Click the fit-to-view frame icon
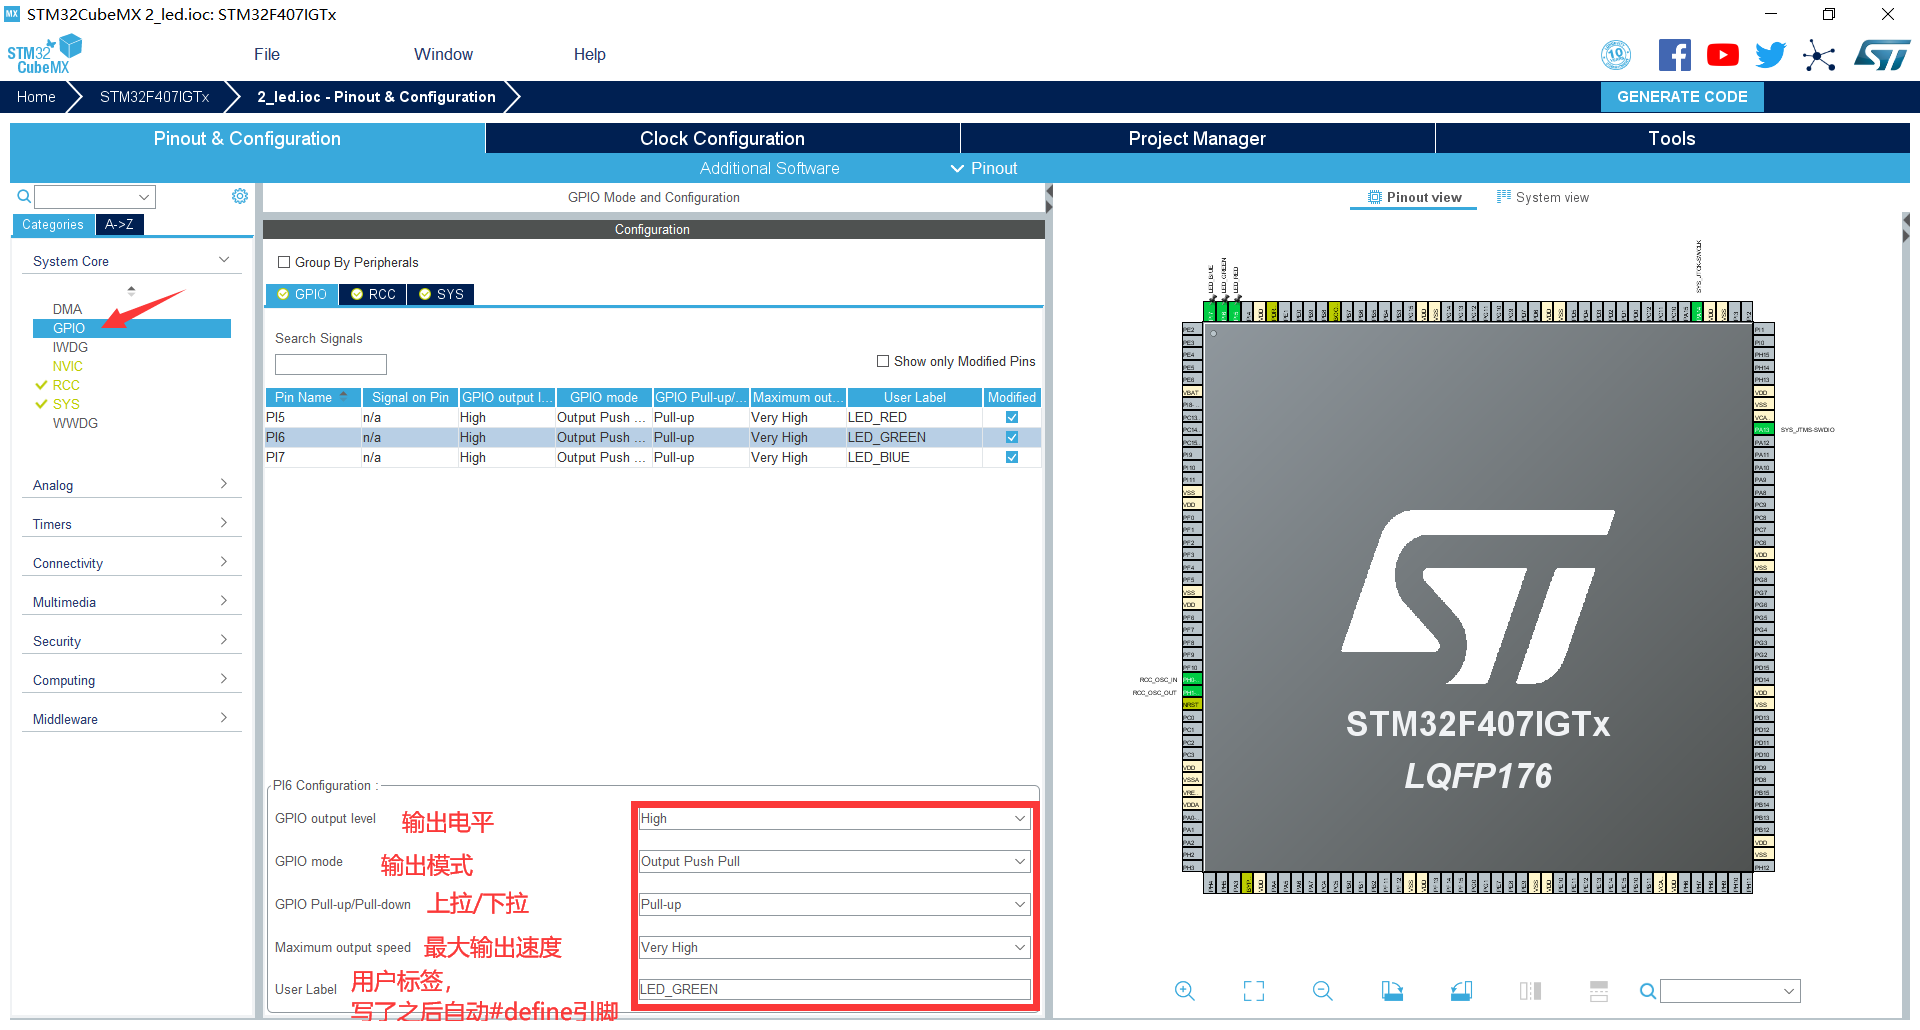The height and width of the screenshot is (1030, 1920). 1253,991
